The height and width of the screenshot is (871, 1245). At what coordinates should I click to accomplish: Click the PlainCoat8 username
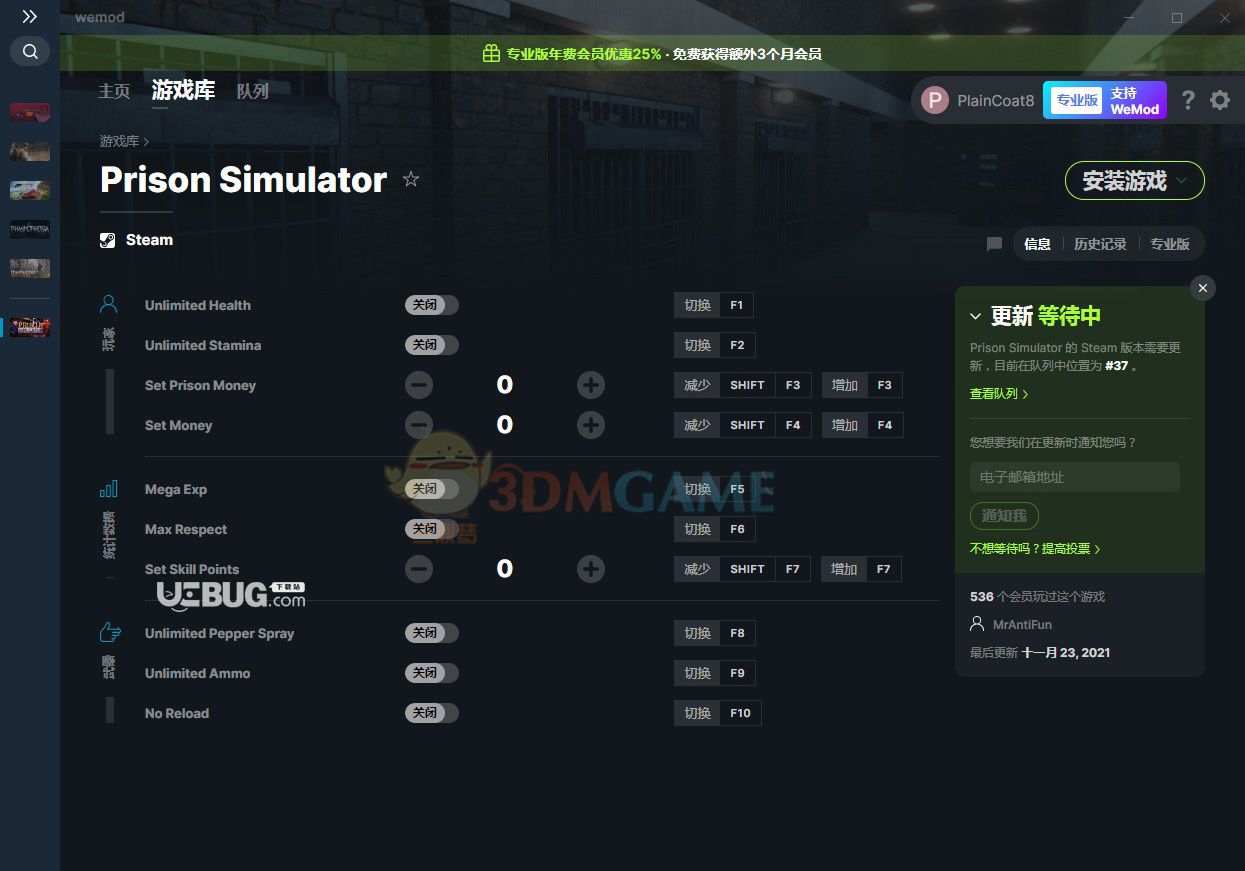[x=995, y=100]
